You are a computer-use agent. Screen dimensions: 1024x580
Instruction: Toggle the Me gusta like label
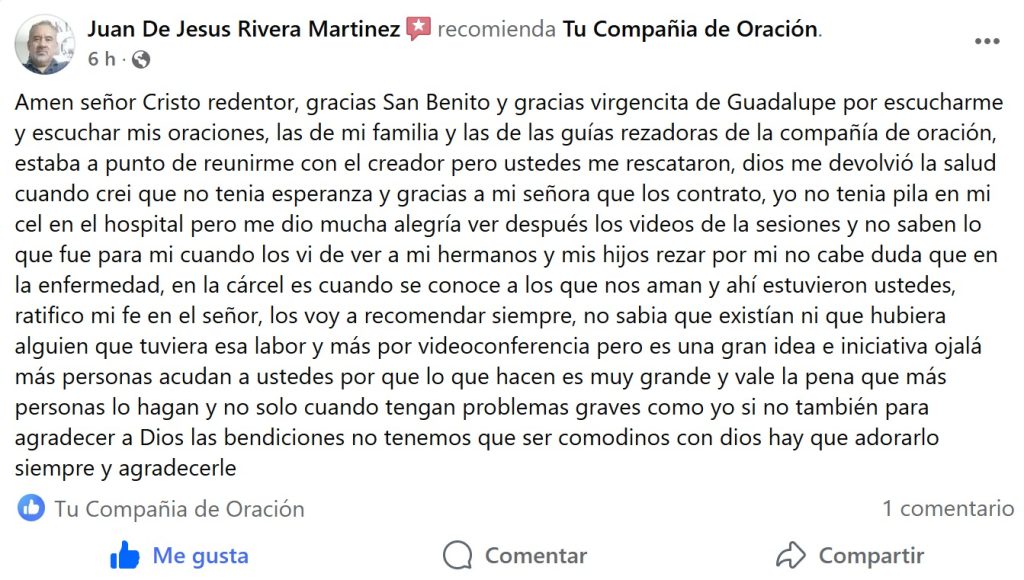pos(200,555)
